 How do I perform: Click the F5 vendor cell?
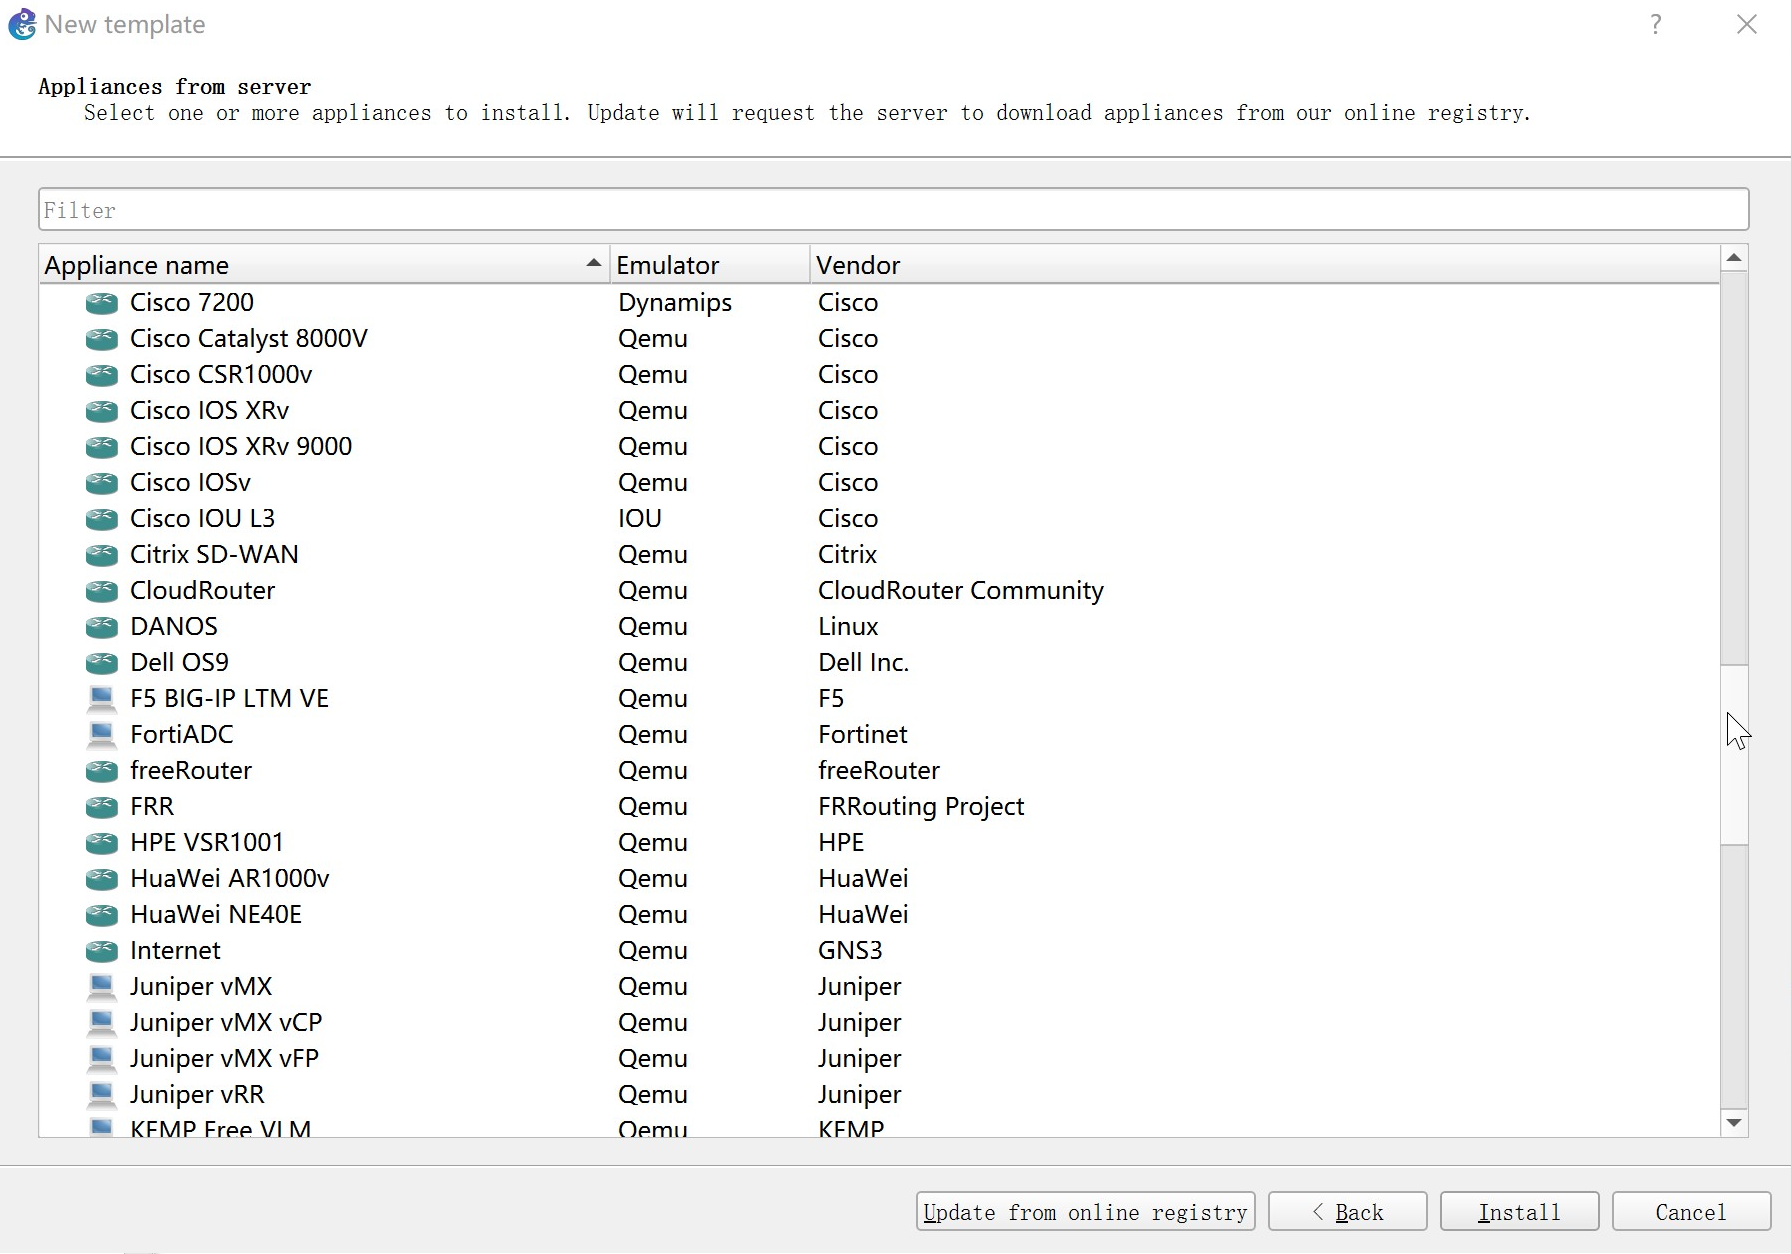[831, 699]
